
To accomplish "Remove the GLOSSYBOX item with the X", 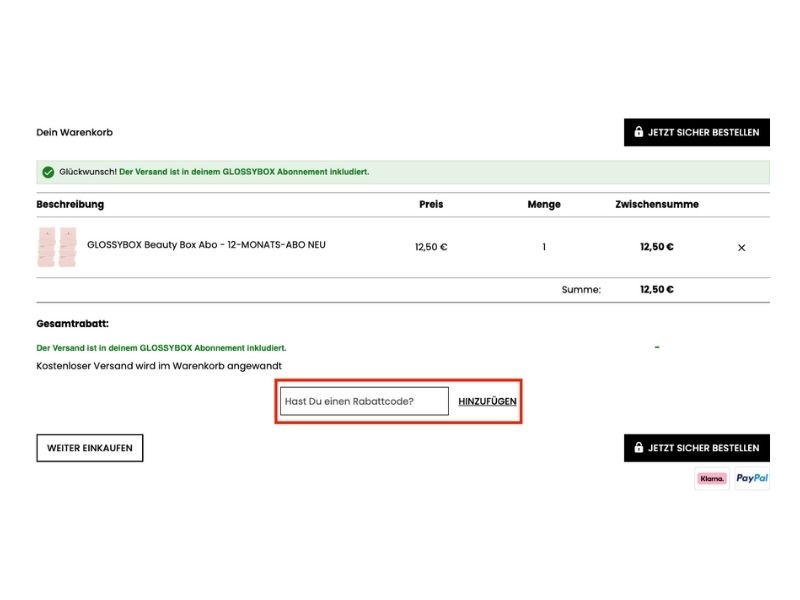I will (x=741, y=248).
